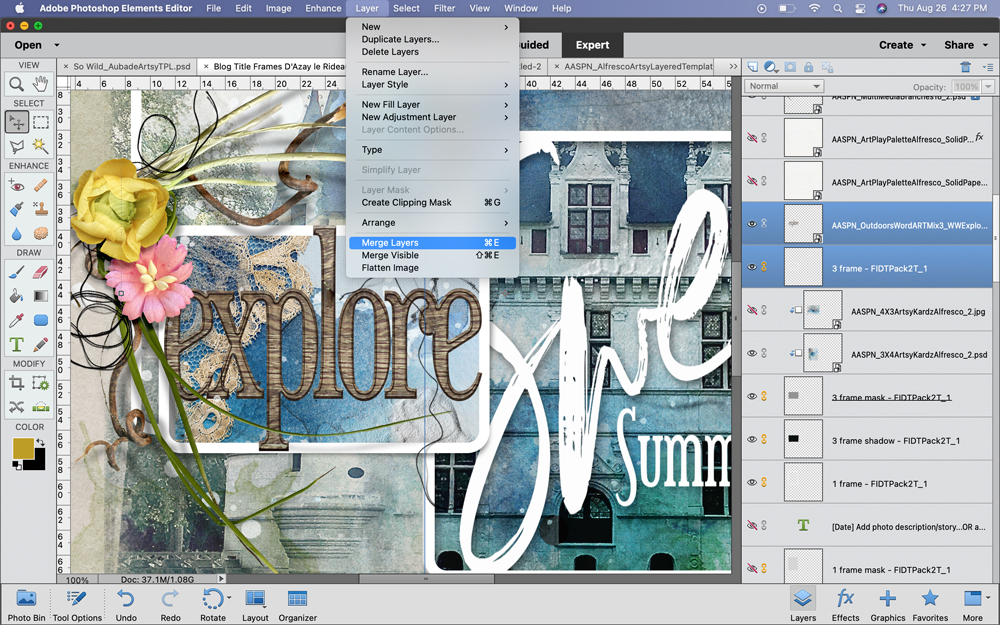The image size is (1000, 625).
Task: Select the Rectangular Marquee tool
Action: (41, 122)
